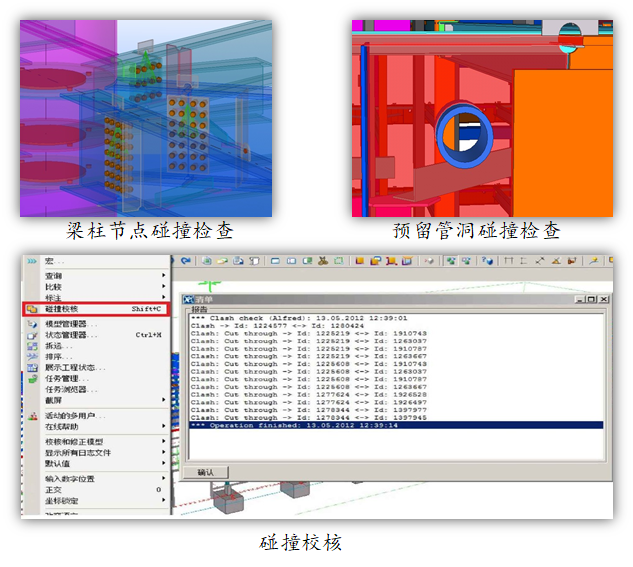
Task: Click the 梁柱节点碰撞检查 model image
Action: (x=146, y=118)
